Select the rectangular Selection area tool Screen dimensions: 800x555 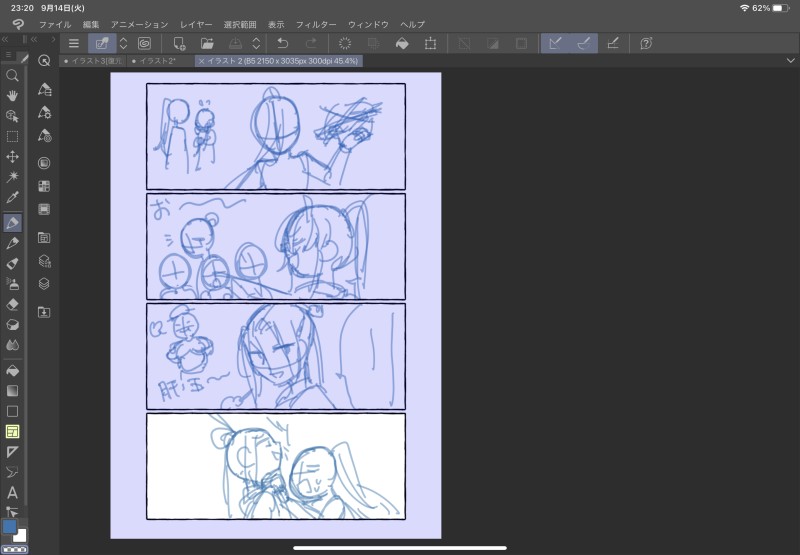(12, 137)
